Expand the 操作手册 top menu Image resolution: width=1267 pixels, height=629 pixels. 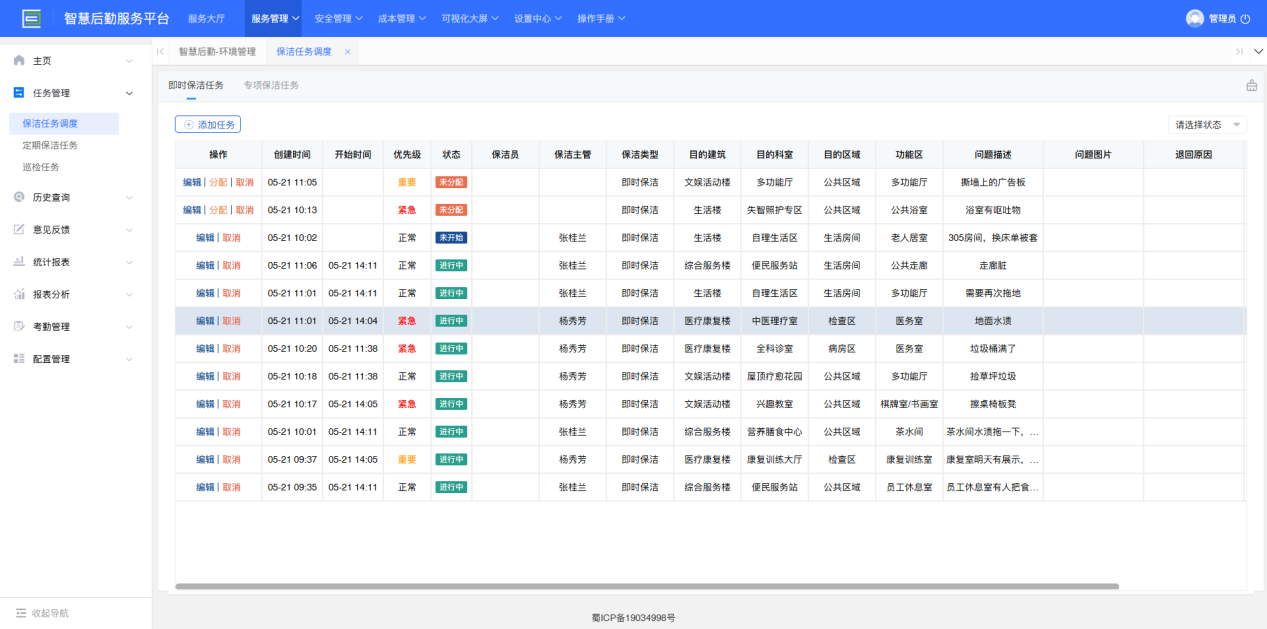click(602, 18)
